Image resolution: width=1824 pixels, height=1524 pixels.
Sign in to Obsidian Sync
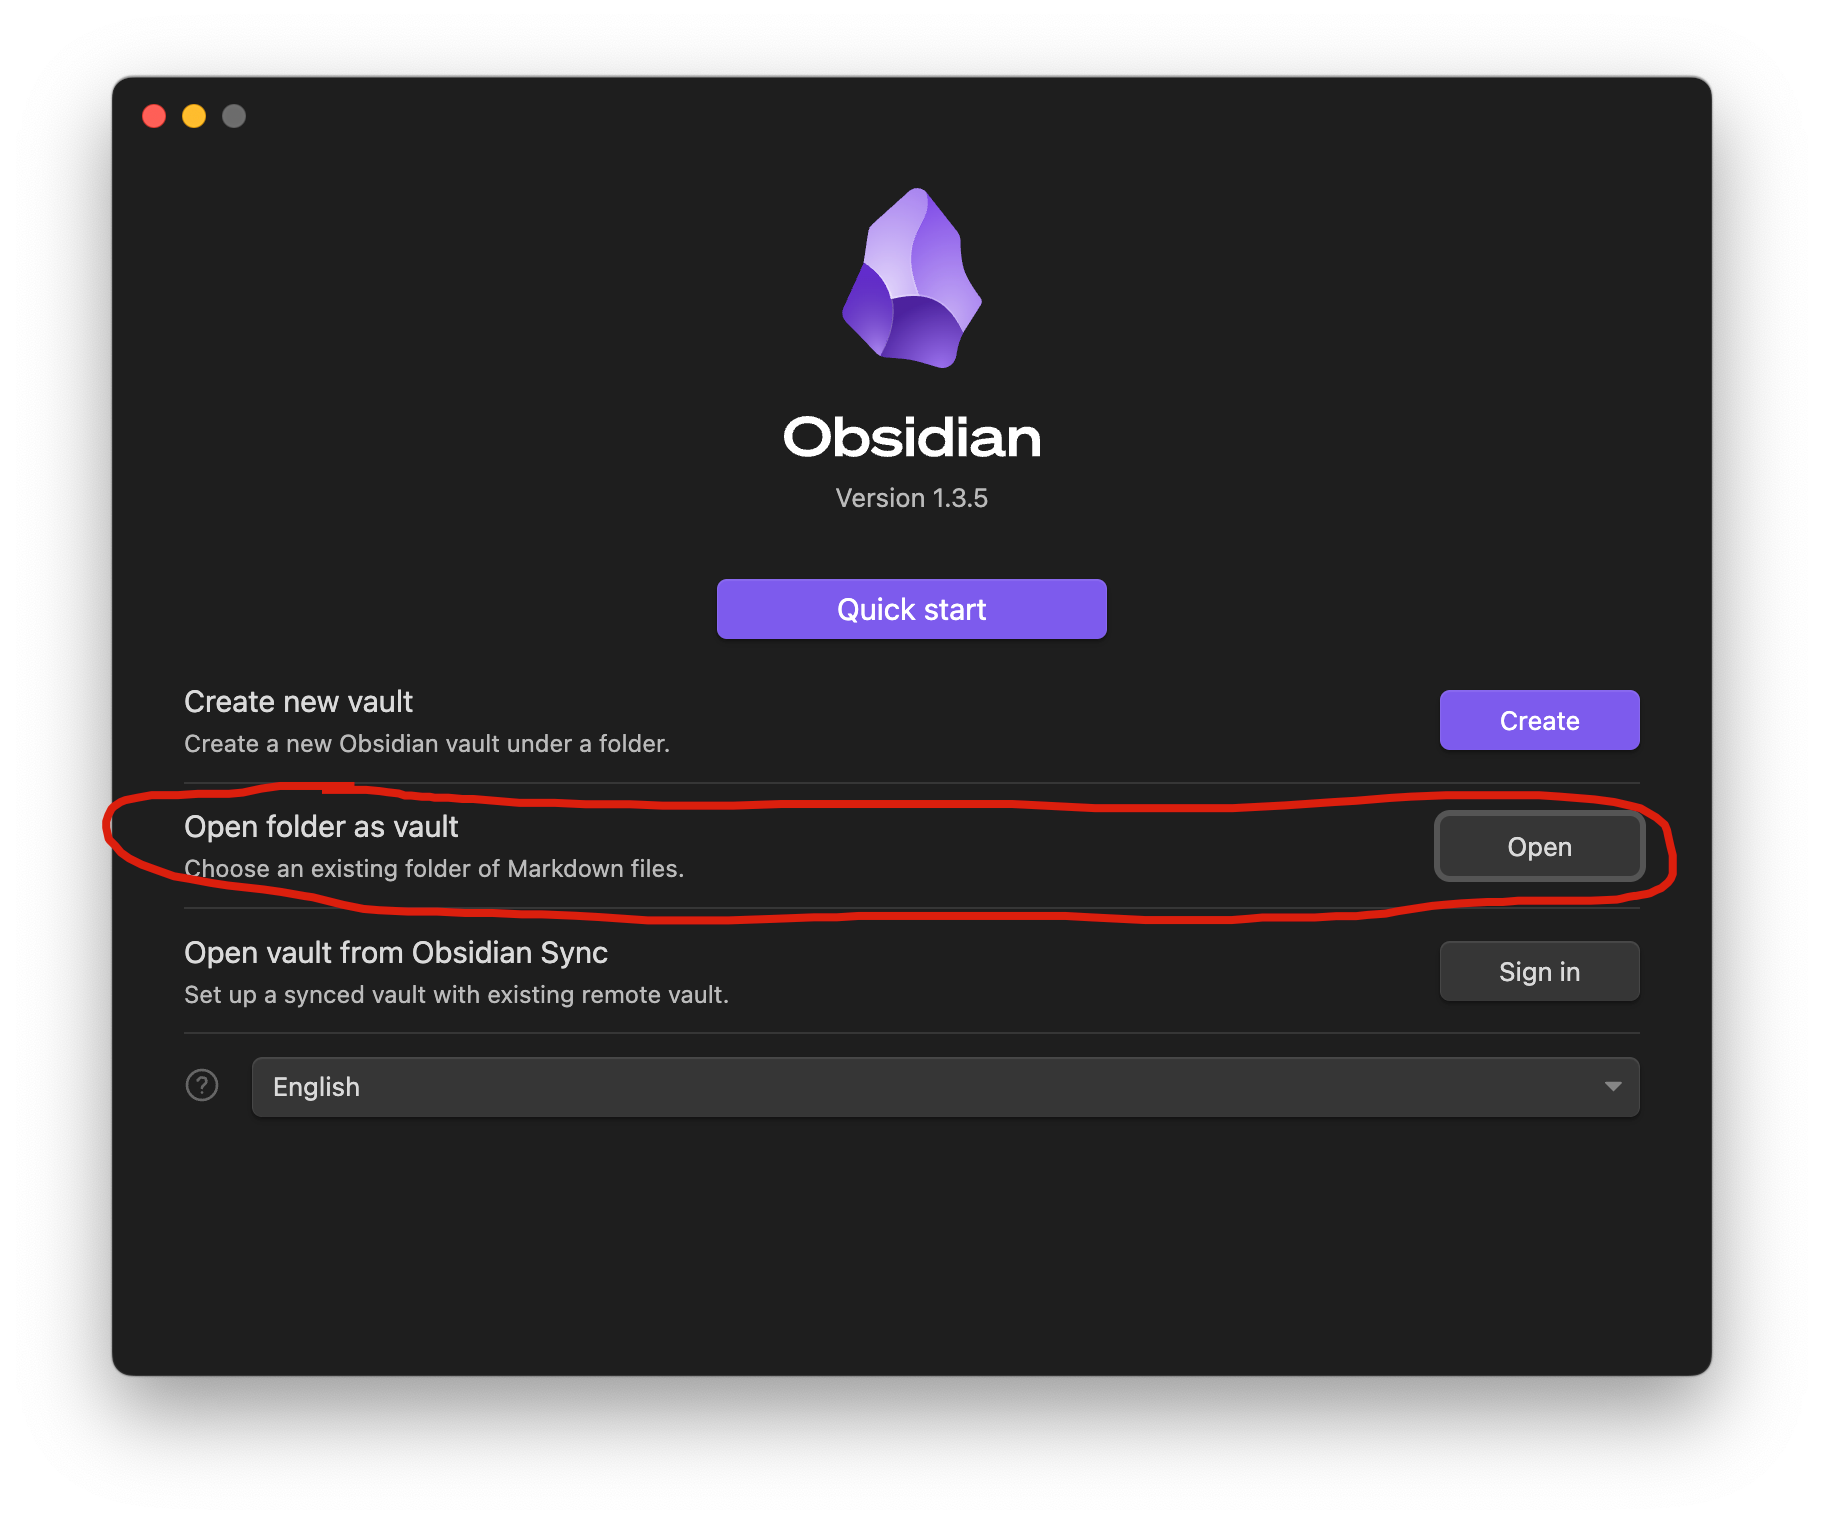[1539, 971]
